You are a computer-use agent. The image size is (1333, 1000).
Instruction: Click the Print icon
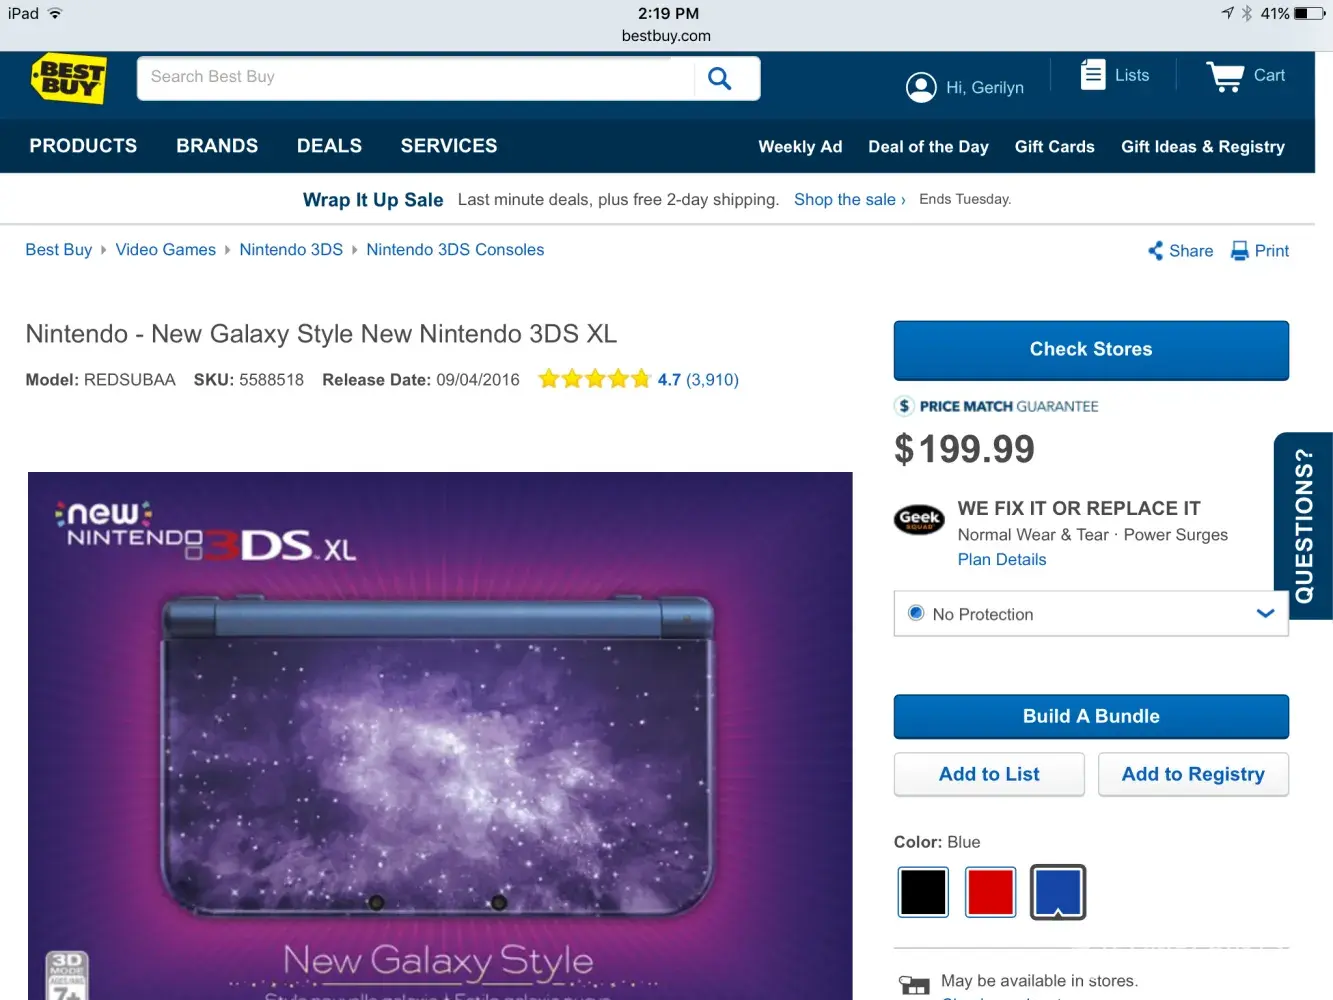[x=1240, y=251]
